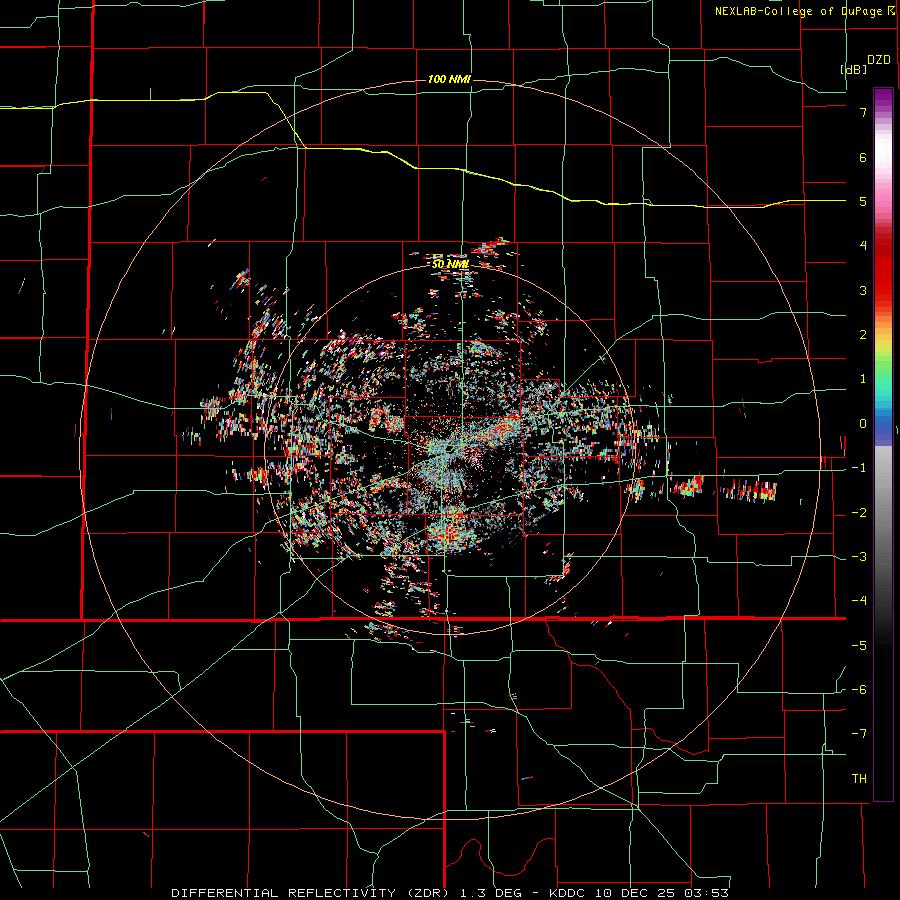Click the KDDC 10 DEC 25 03:53 timestamp
The height and width of the screenshot is (900, 900).
[x=639, y=893]
